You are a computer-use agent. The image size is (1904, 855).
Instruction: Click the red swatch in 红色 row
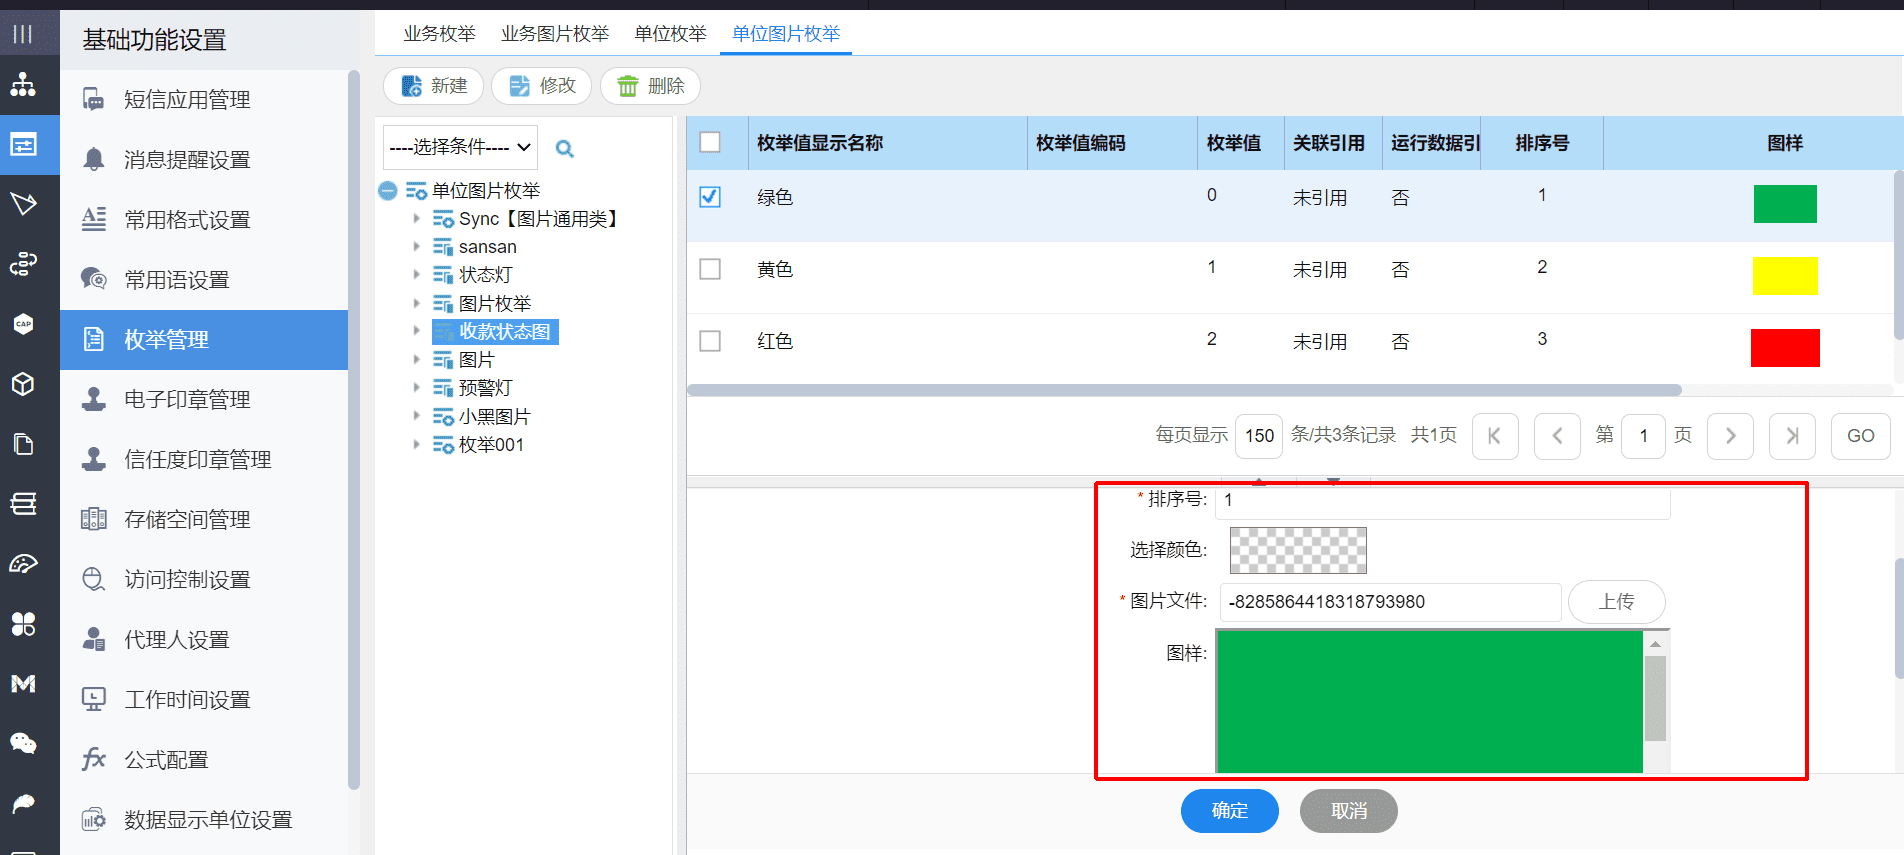[1785, 348]
